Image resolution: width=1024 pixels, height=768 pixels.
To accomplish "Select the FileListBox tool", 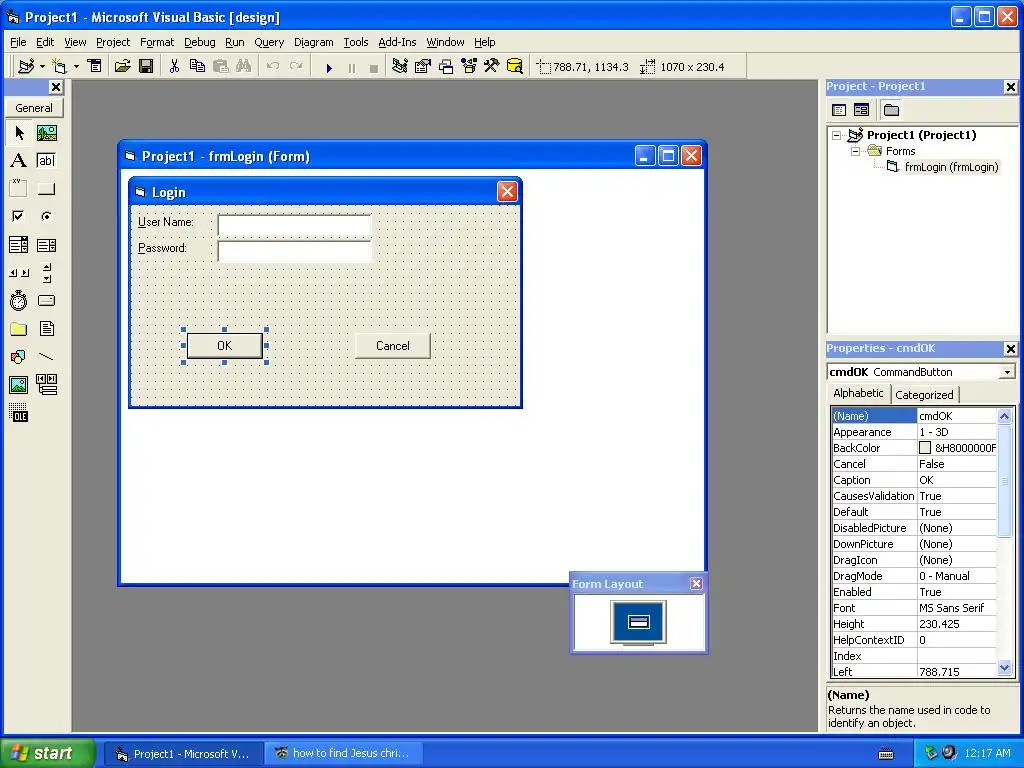I will (46, 328).
